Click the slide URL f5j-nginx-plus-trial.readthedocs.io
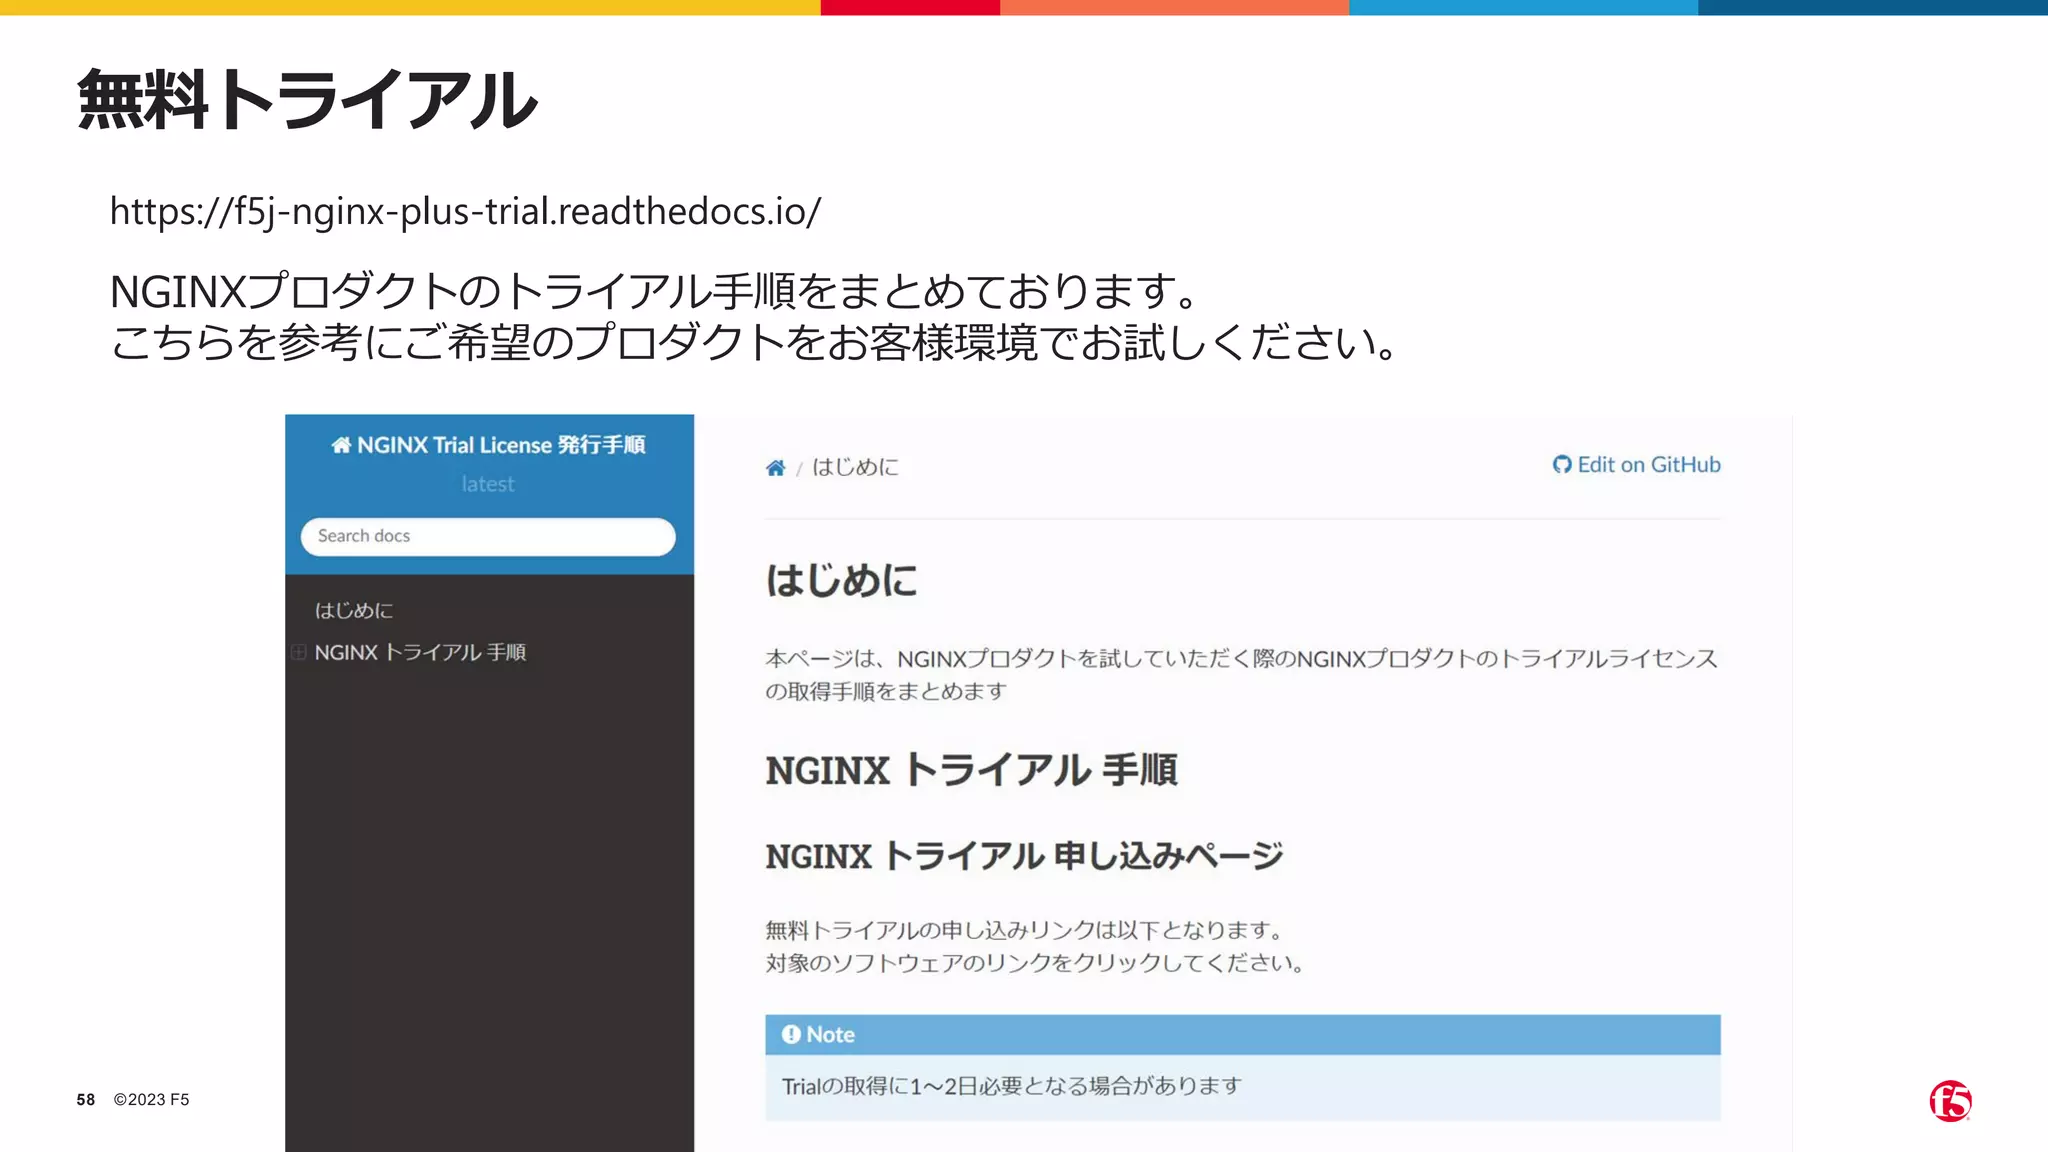Image resolution: width=2048 pixels, height=1152 pixels. [x=465, y=211]
